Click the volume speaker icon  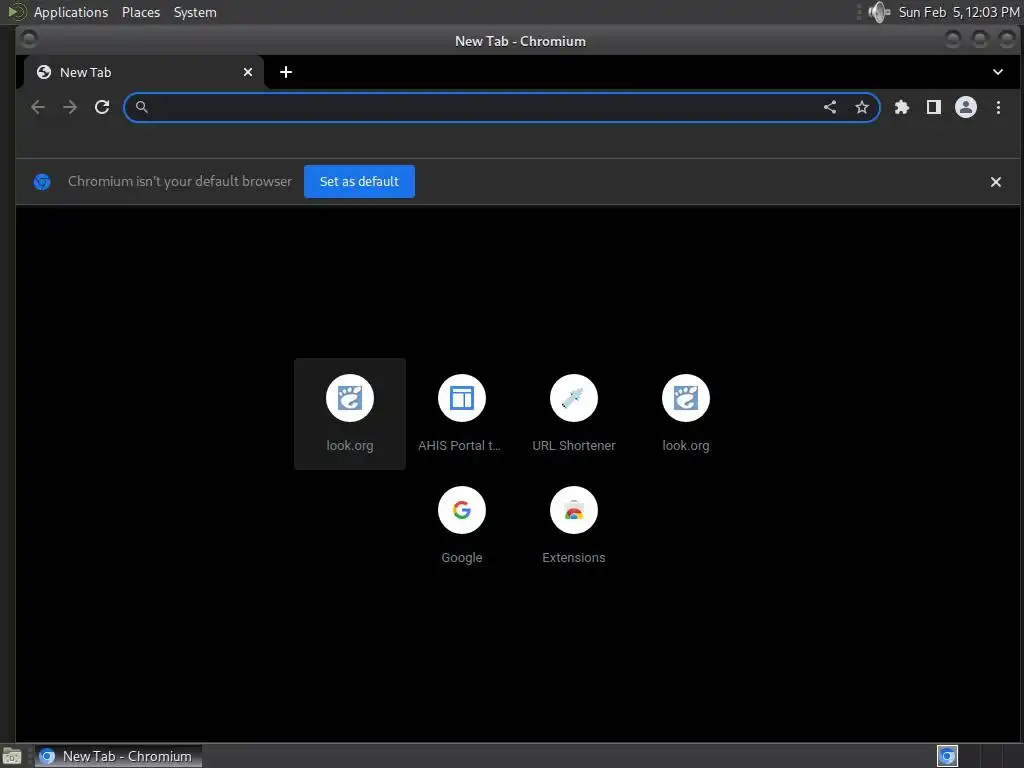879,12
